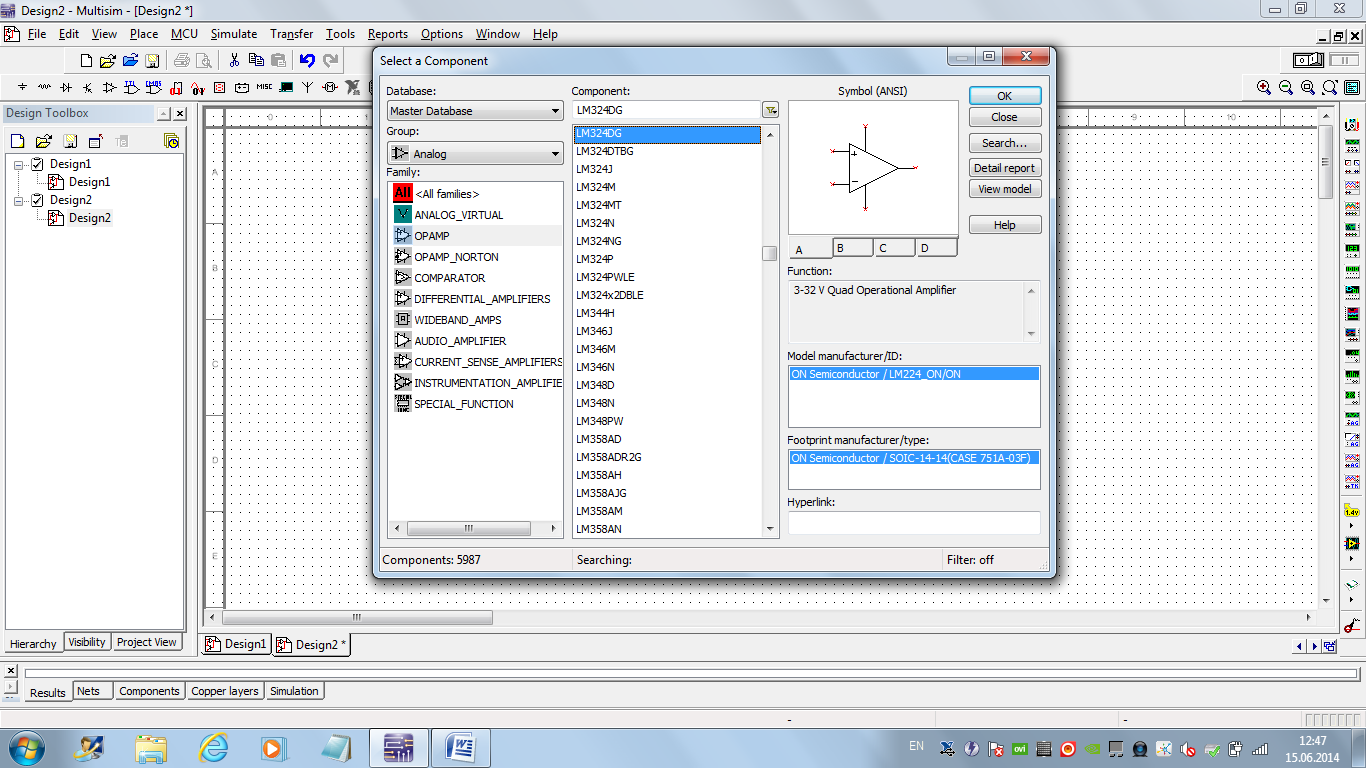Click the Family list horizontal scrollbar
Viewport: 1366px width, 768px height.
(x=476, y=528)
